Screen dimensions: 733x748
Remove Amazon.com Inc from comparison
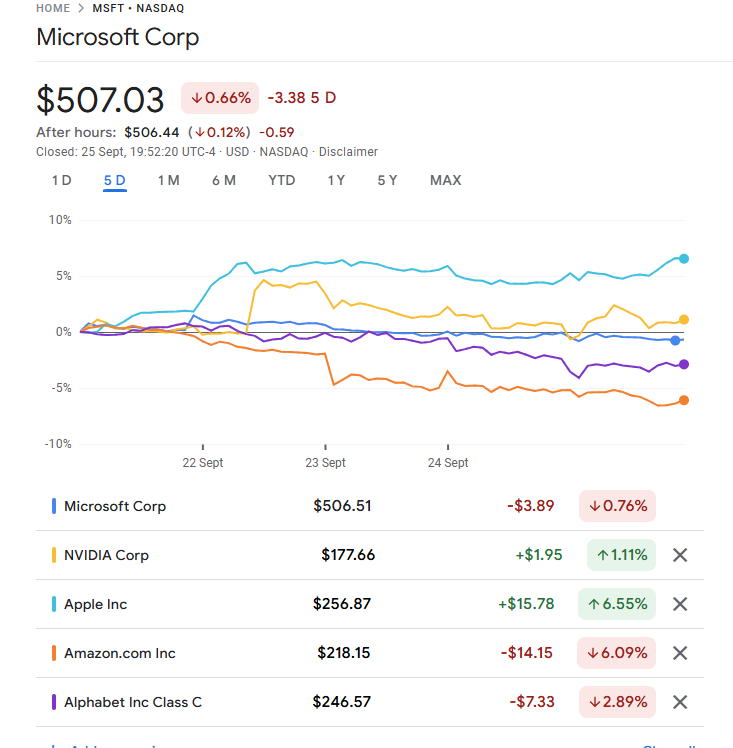point(680,653)
